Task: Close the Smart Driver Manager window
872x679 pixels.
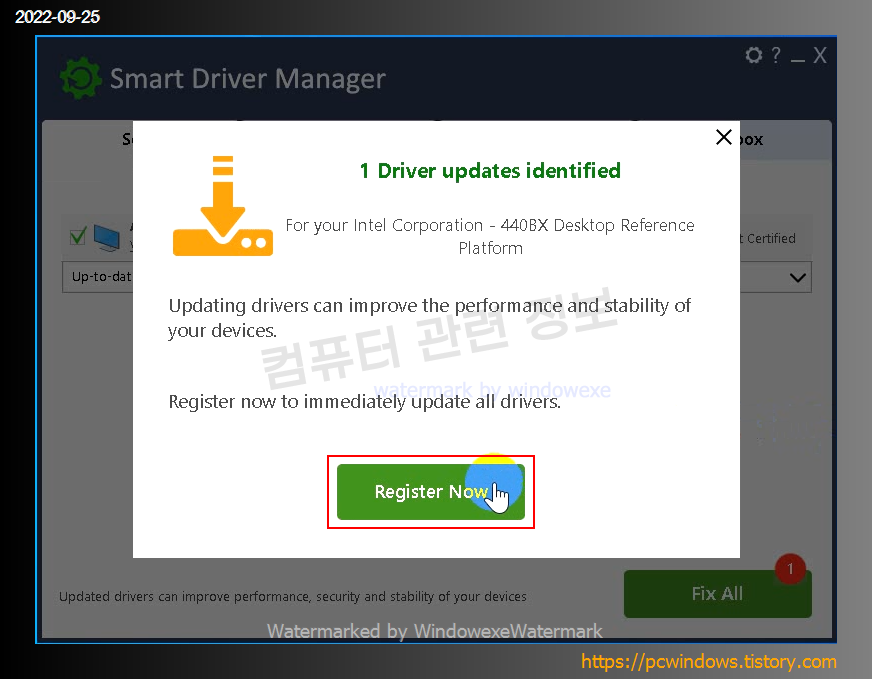Action: [x=820, y=55]
